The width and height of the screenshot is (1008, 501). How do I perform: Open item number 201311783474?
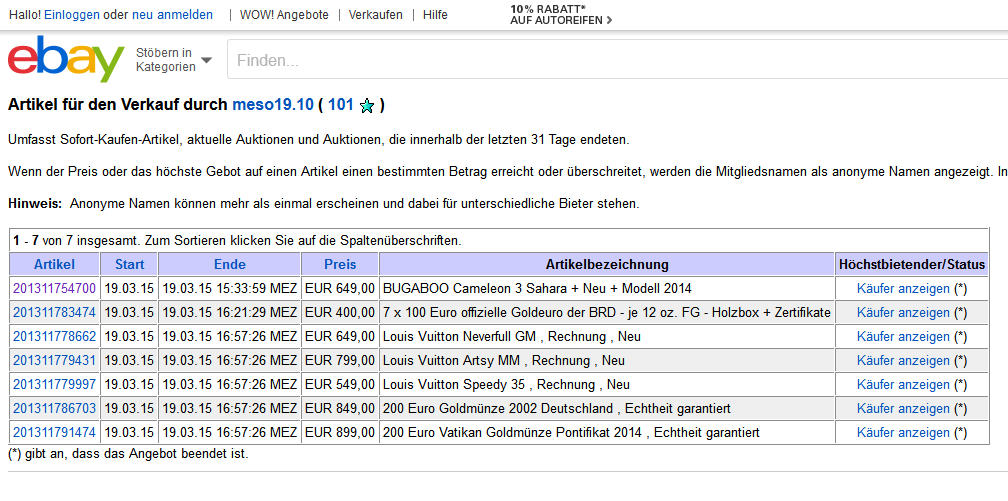tap(55, 313)
